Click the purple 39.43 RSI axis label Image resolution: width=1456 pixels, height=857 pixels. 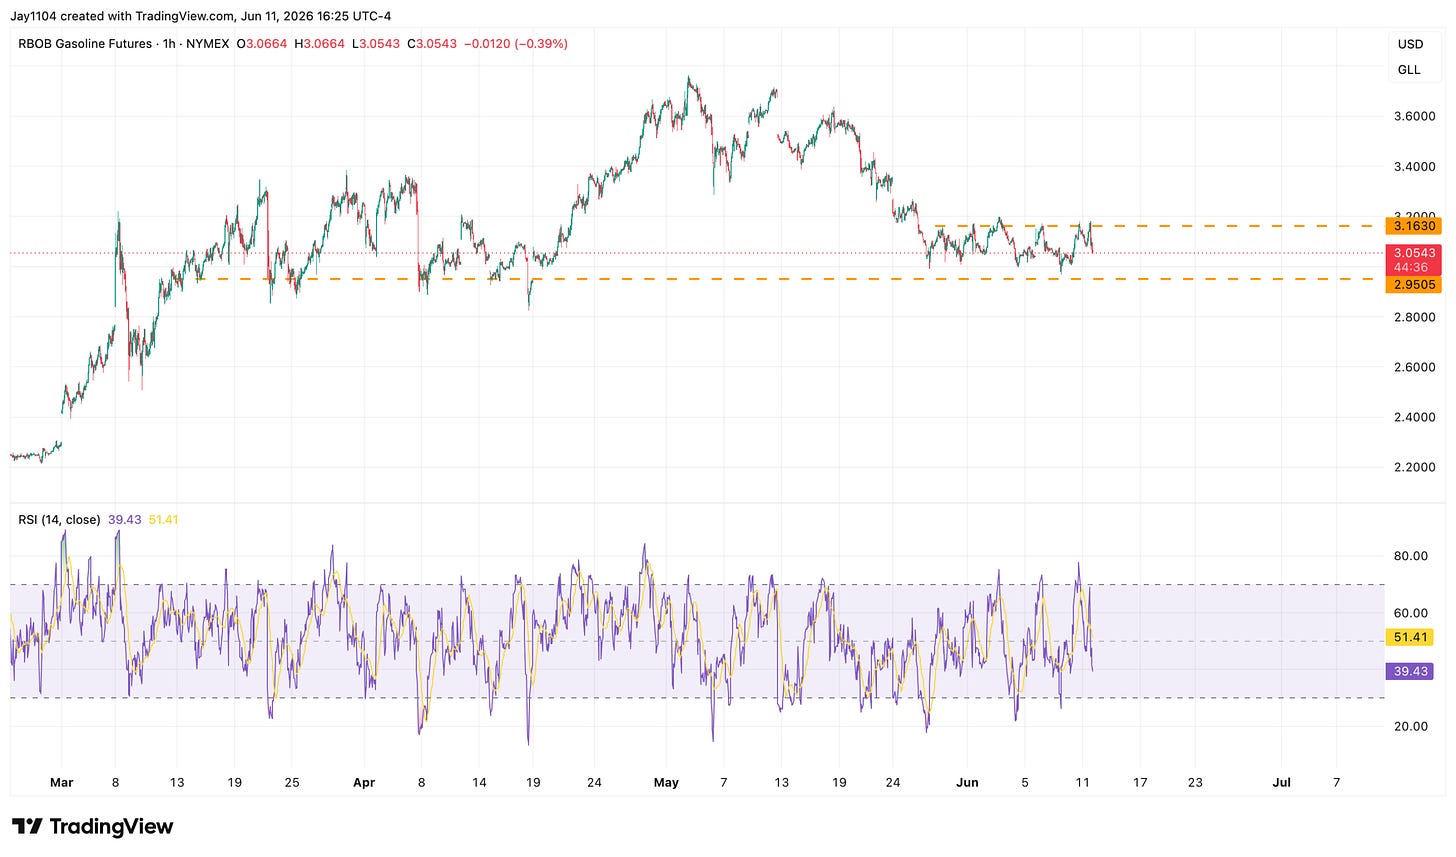[x=1411, y=671]
